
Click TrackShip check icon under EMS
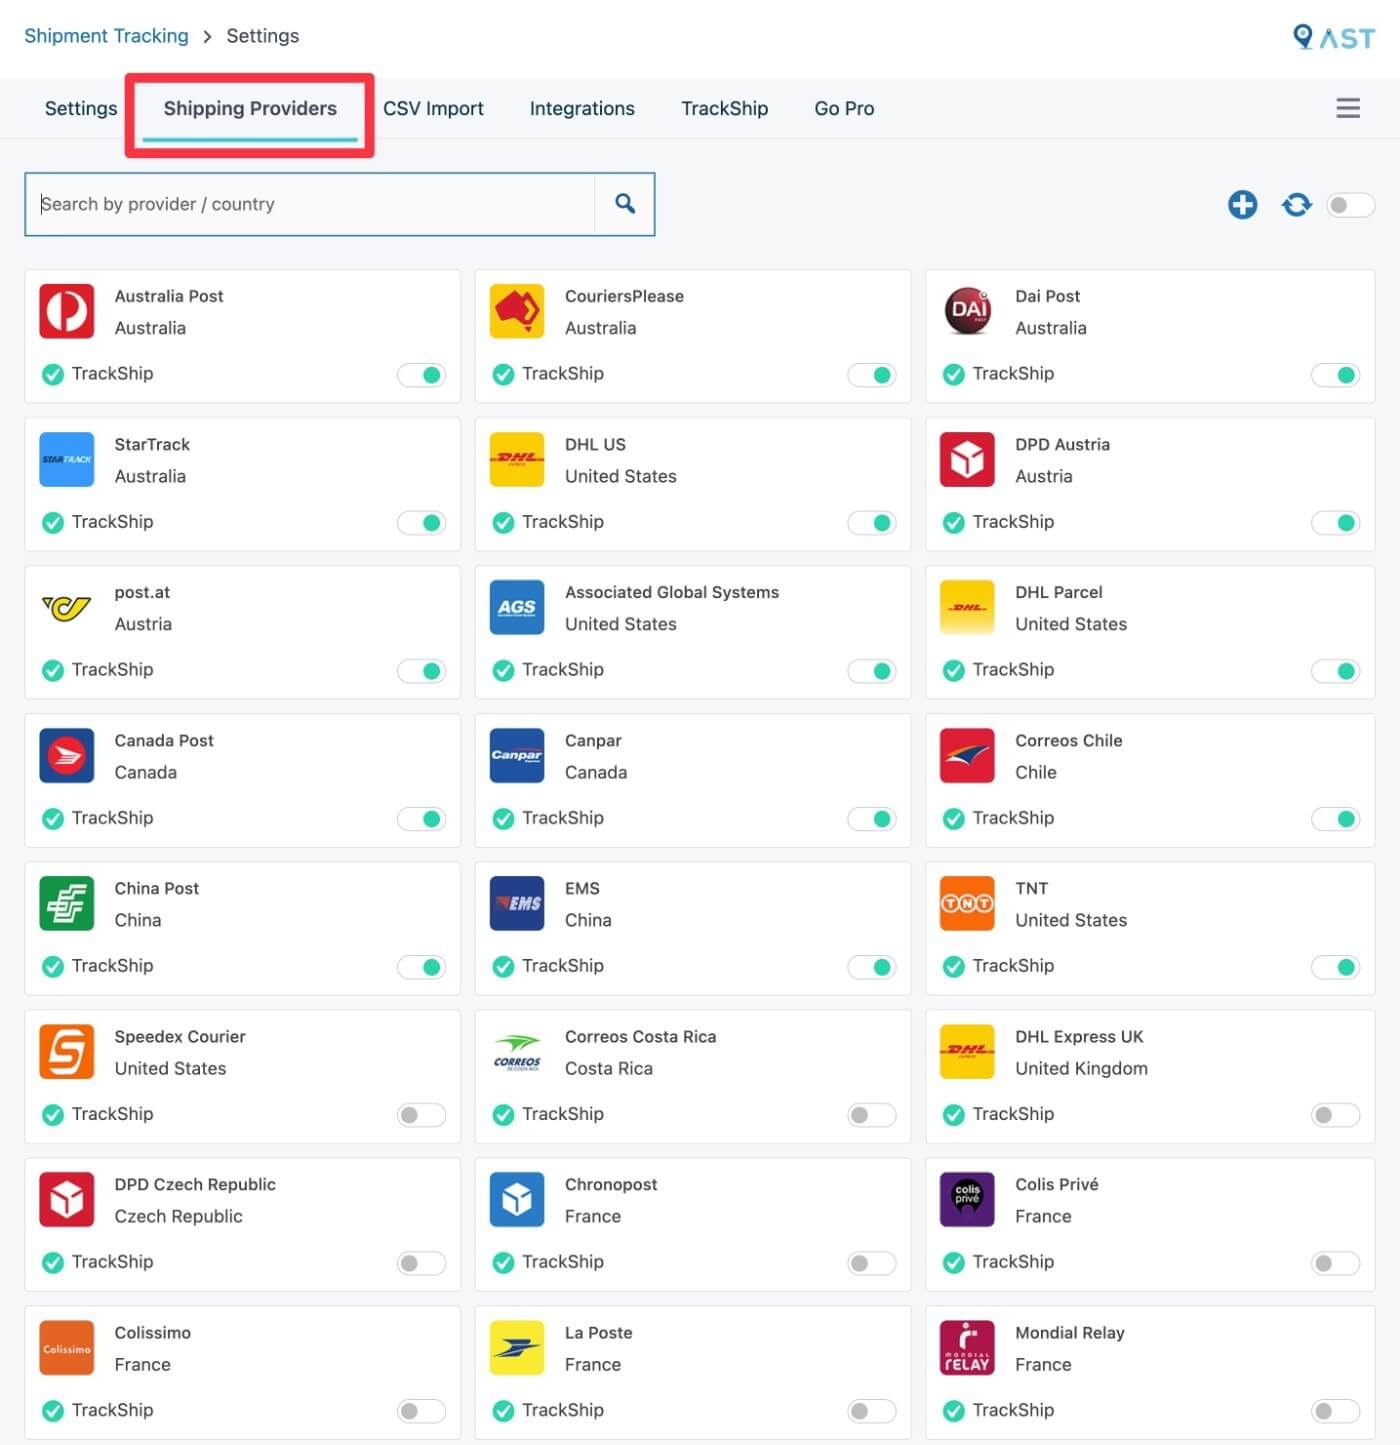[x=503, y=966]
